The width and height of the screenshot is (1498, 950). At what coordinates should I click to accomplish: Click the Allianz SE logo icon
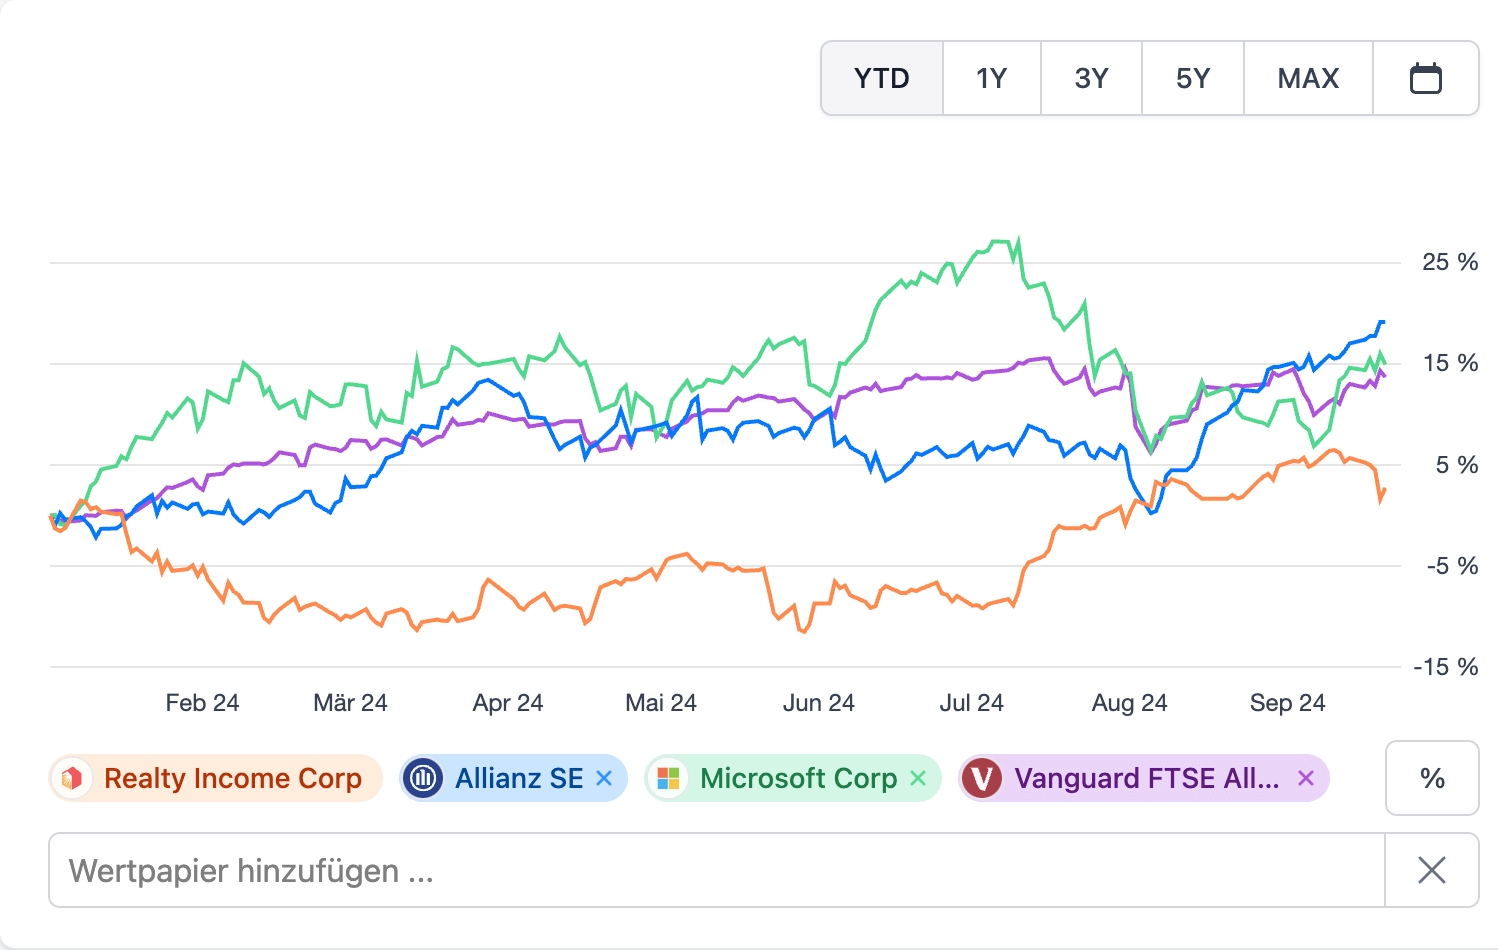pos(424,778)
